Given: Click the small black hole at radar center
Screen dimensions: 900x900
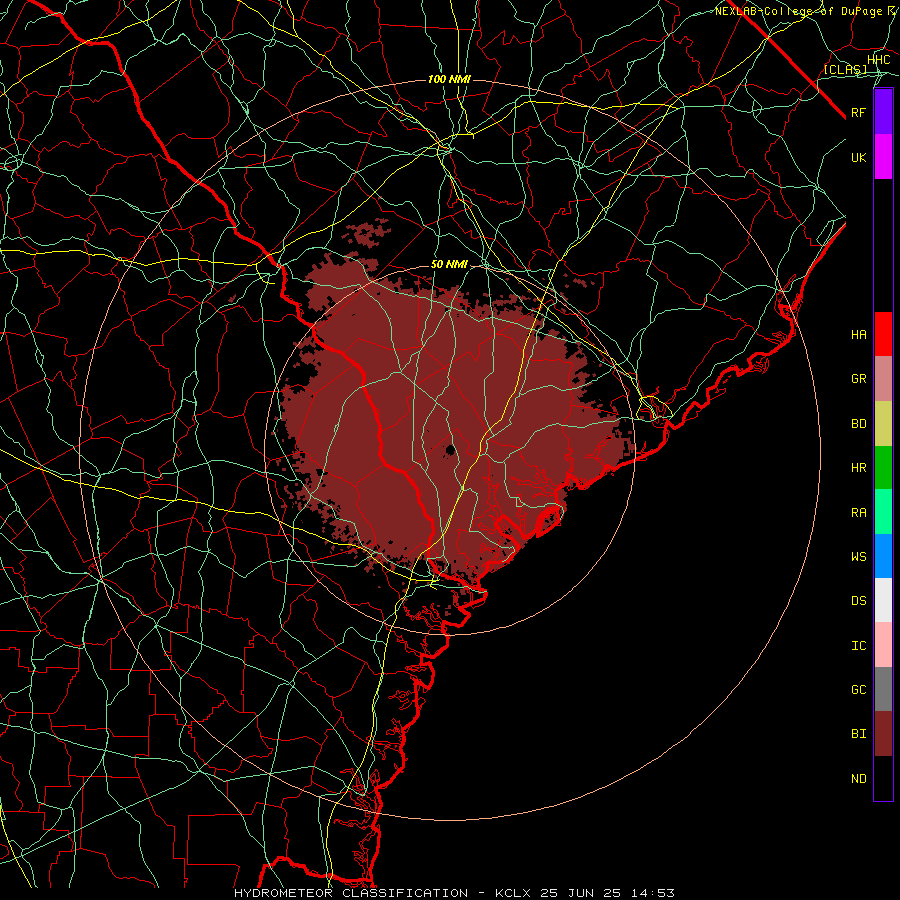Looking at the screenshot, I should pos(451,450).
